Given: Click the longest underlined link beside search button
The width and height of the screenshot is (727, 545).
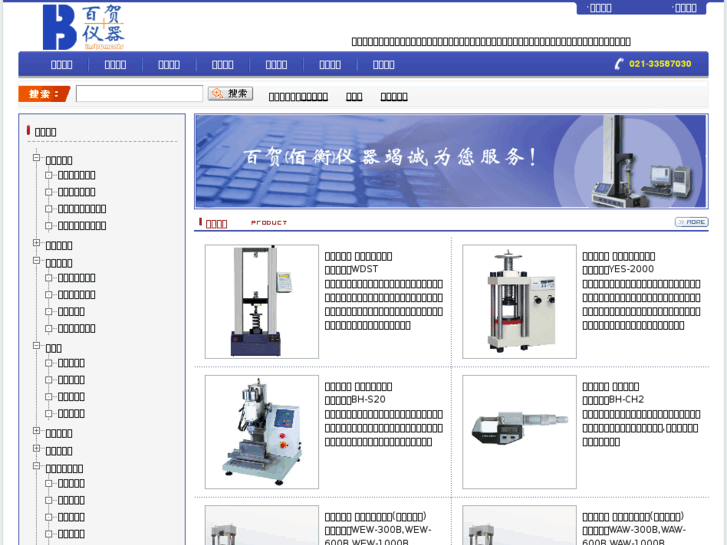Looking at the screenshot, I should pyautogui.click(x=298, y=96).
